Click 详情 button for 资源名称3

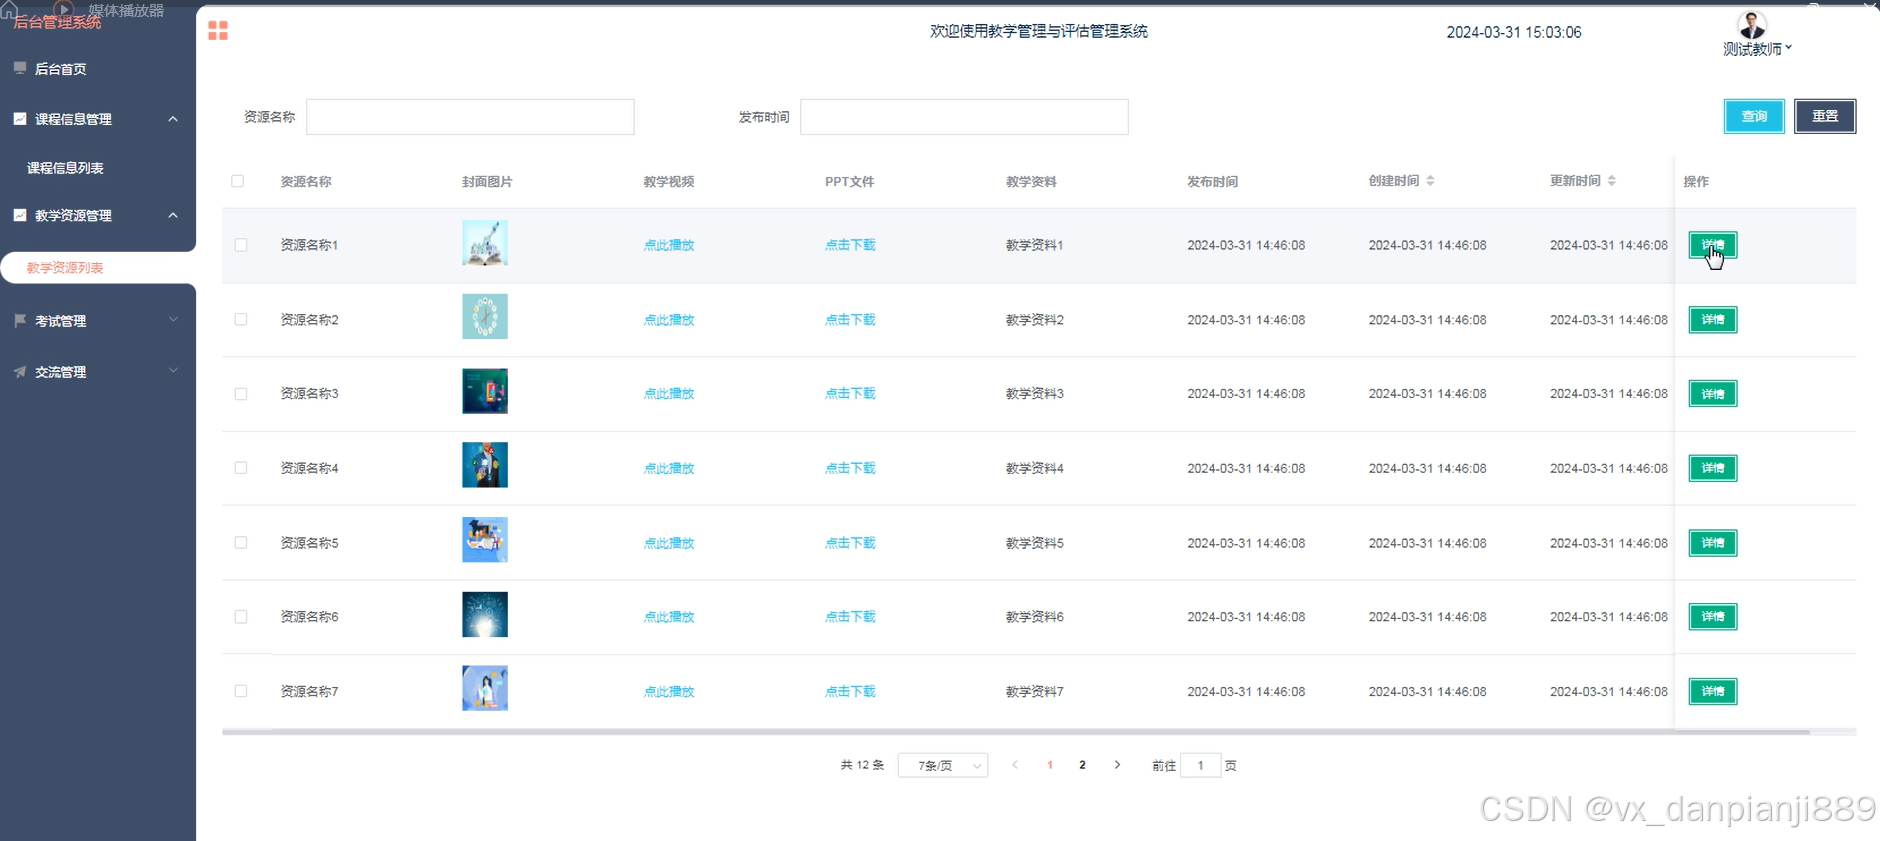1713,394
